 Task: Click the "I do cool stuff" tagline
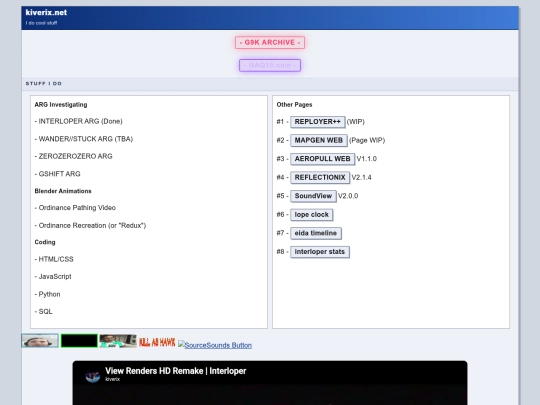coord(41,23)
